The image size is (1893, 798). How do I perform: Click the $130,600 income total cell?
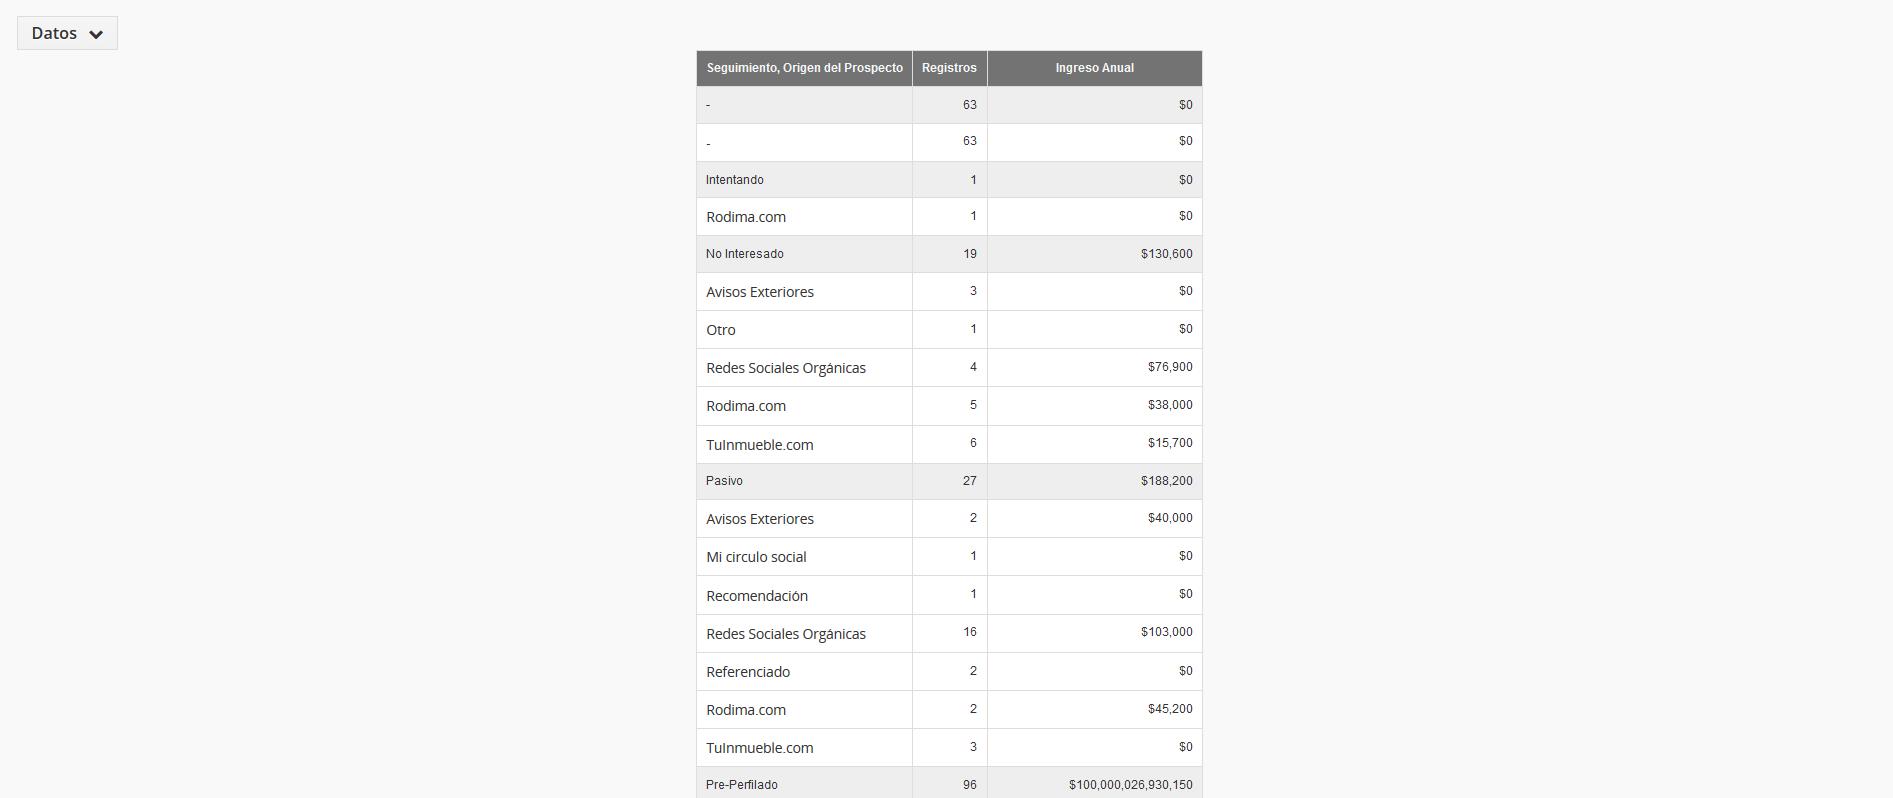pos(1166,254)
